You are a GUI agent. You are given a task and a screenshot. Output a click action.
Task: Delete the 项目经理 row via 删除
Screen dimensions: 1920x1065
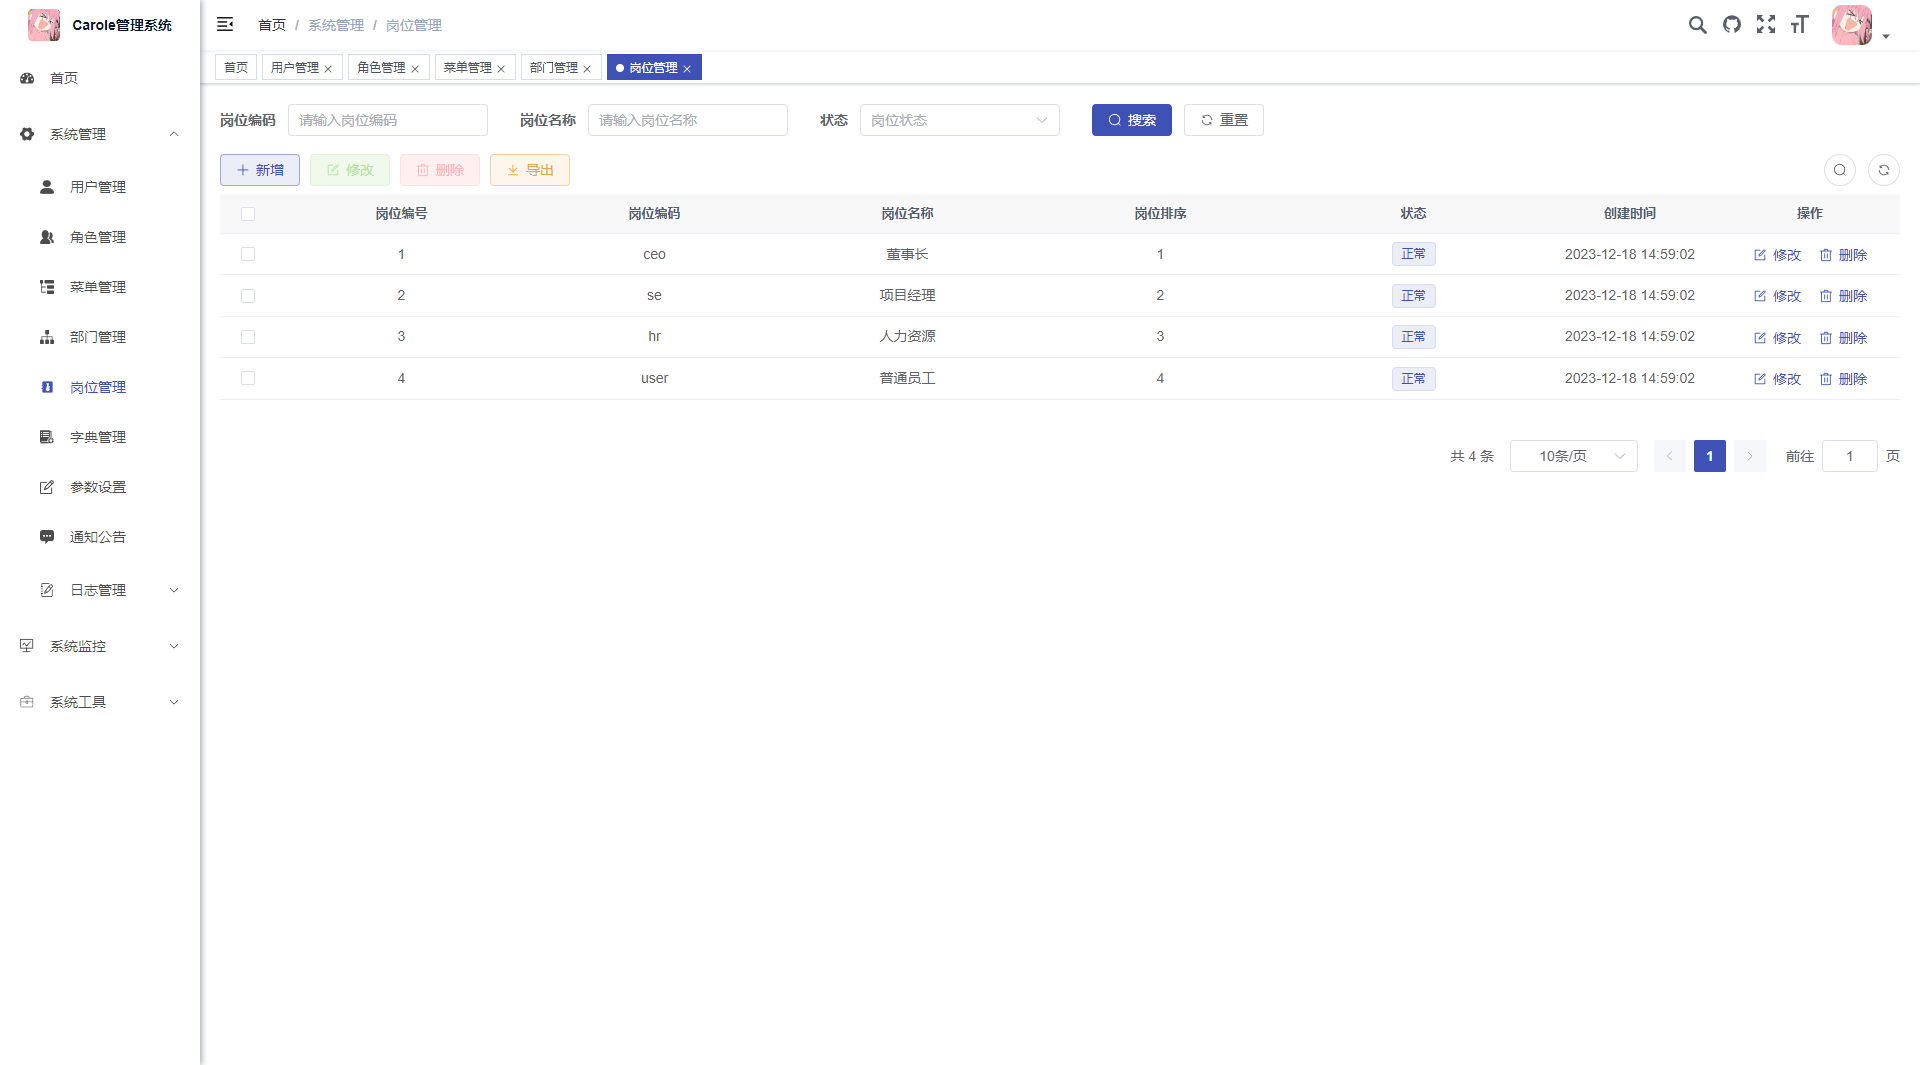pyautogui.click(x=1843, y=296)
